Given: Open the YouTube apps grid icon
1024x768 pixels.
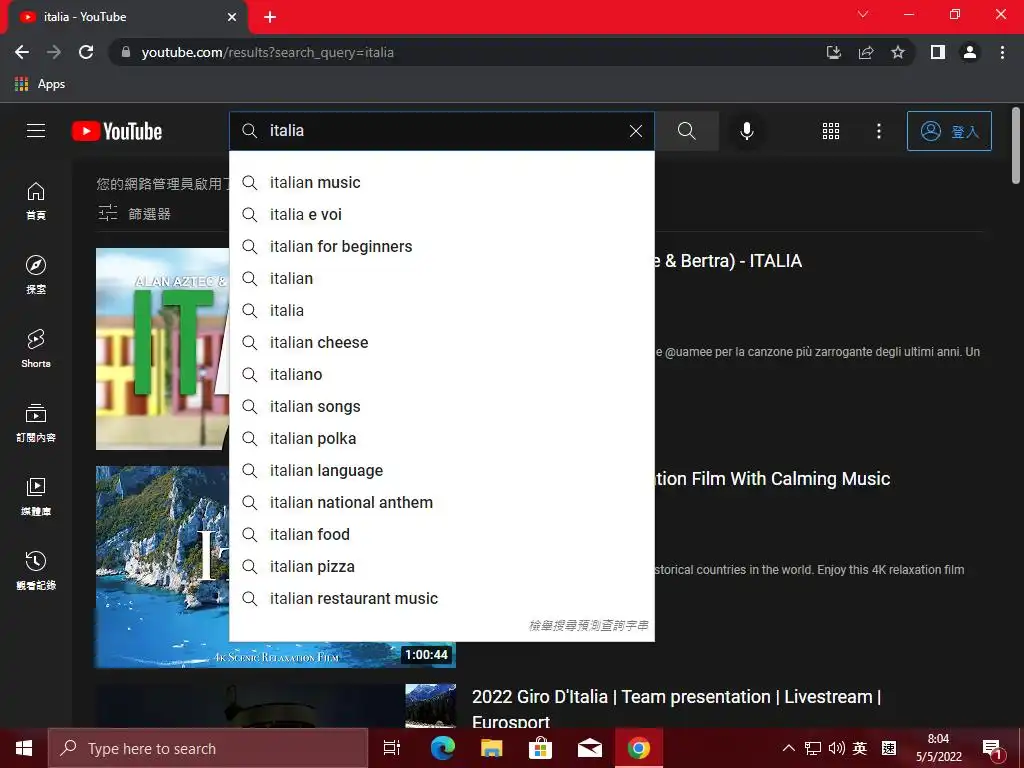Looking at the screenshot, I should click(831, 131).
